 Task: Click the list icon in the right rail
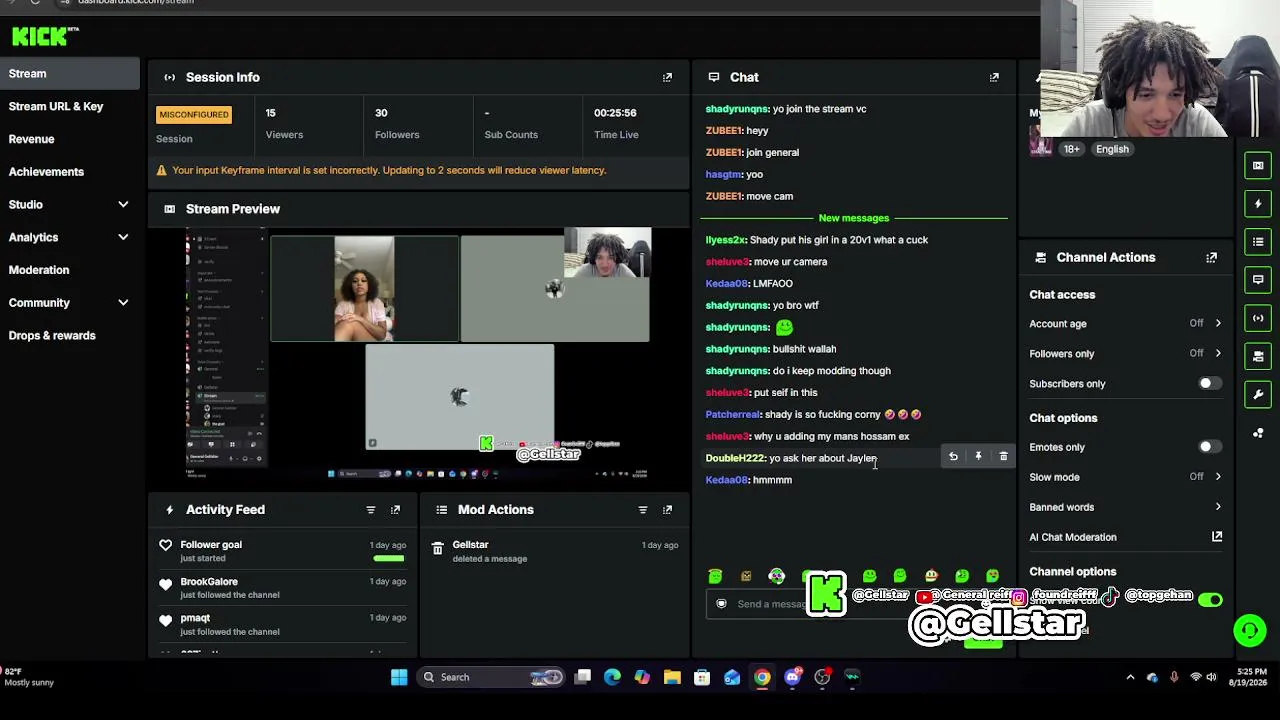(x=1258, y=242)
